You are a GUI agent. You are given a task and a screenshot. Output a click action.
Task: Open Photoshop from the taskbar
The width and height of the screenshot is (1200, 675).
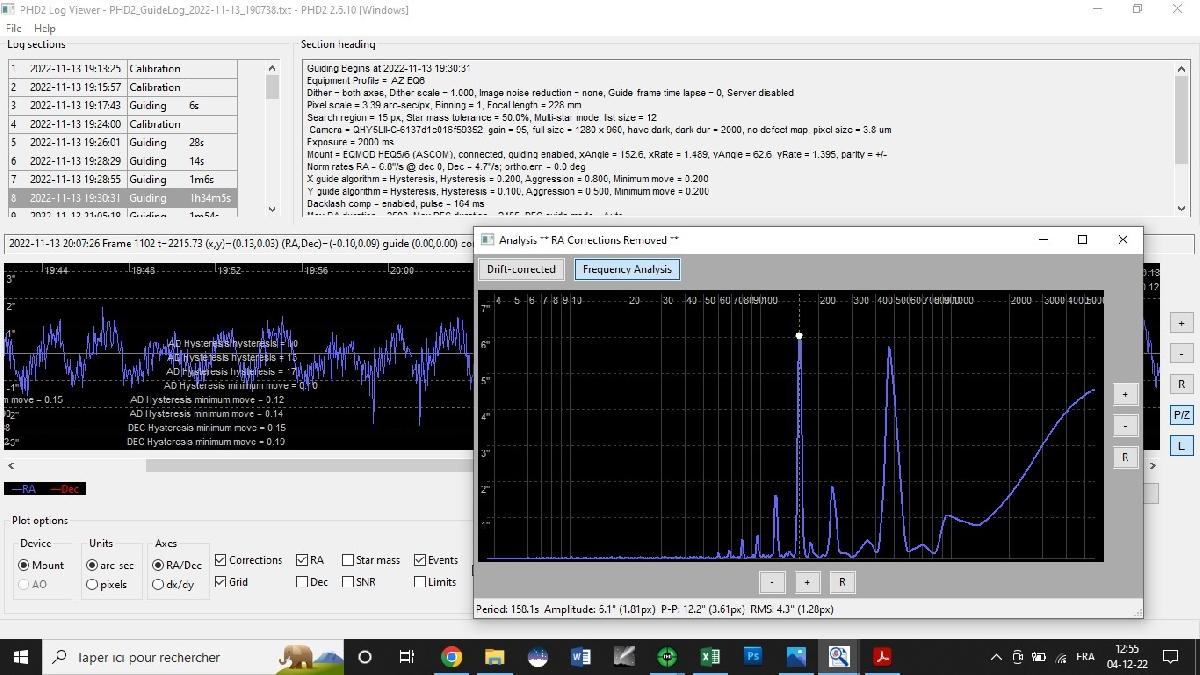point(753,657)
